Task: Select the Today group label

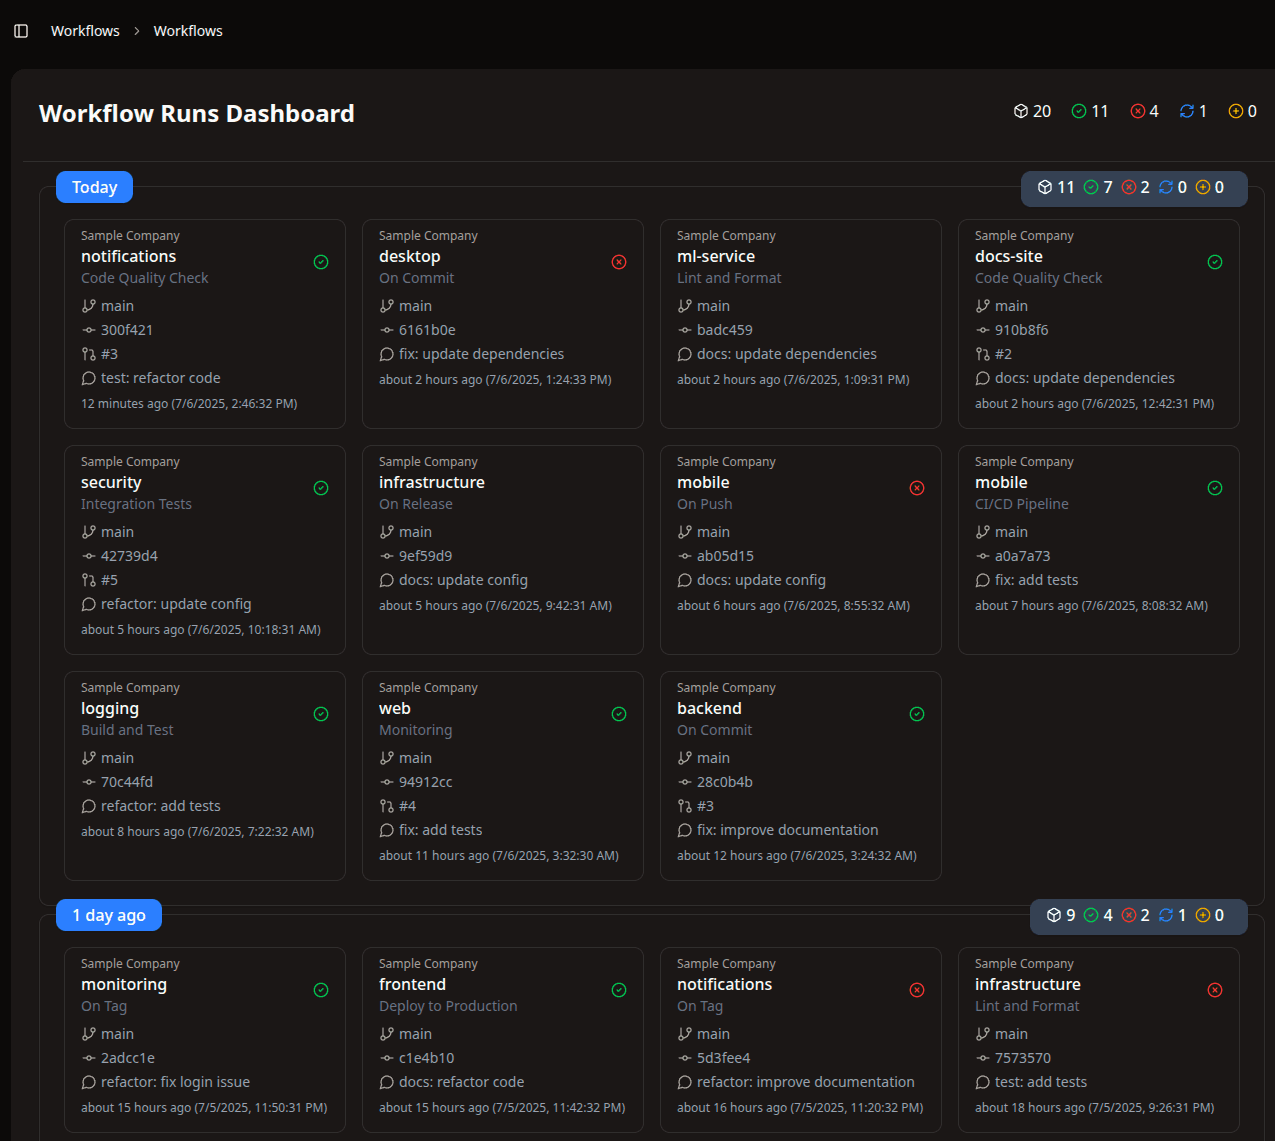Action: point(95,187)
